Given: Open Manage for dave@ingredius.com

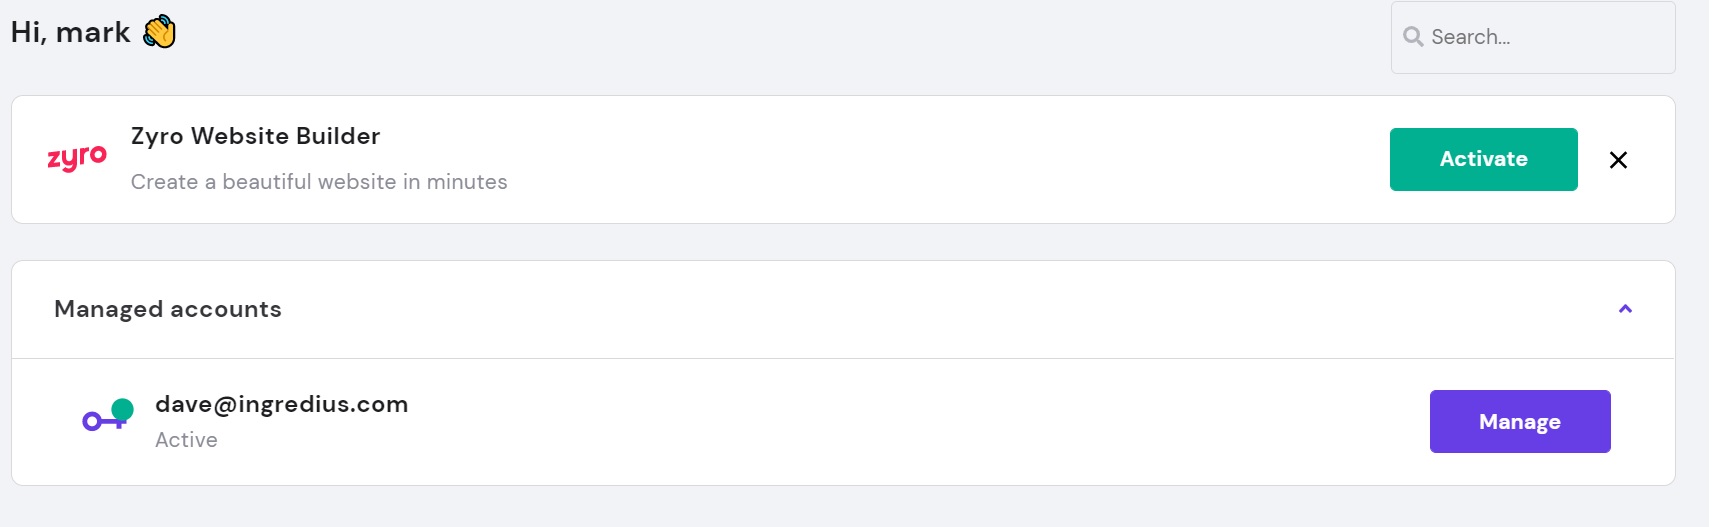Looking at the screenshot, I should tap(1520, 421).
